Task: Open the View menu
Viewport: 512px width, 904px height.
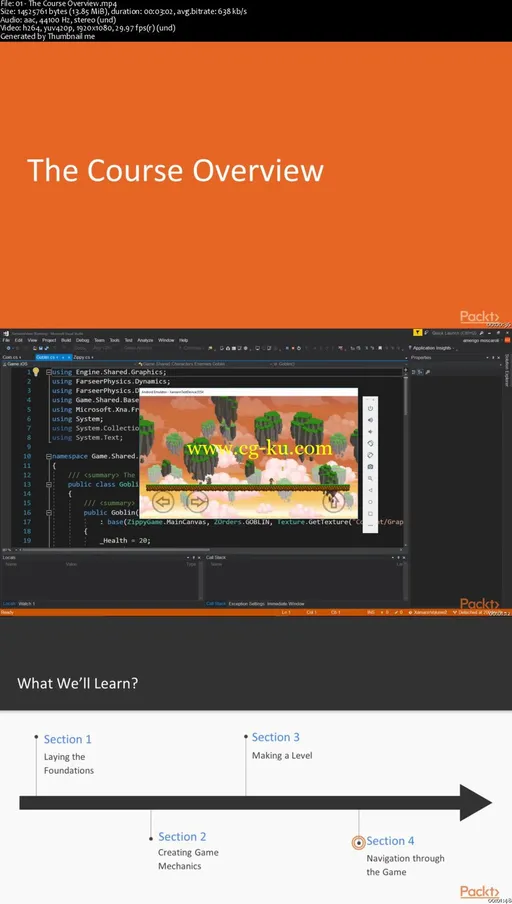Action: point(32,340)
